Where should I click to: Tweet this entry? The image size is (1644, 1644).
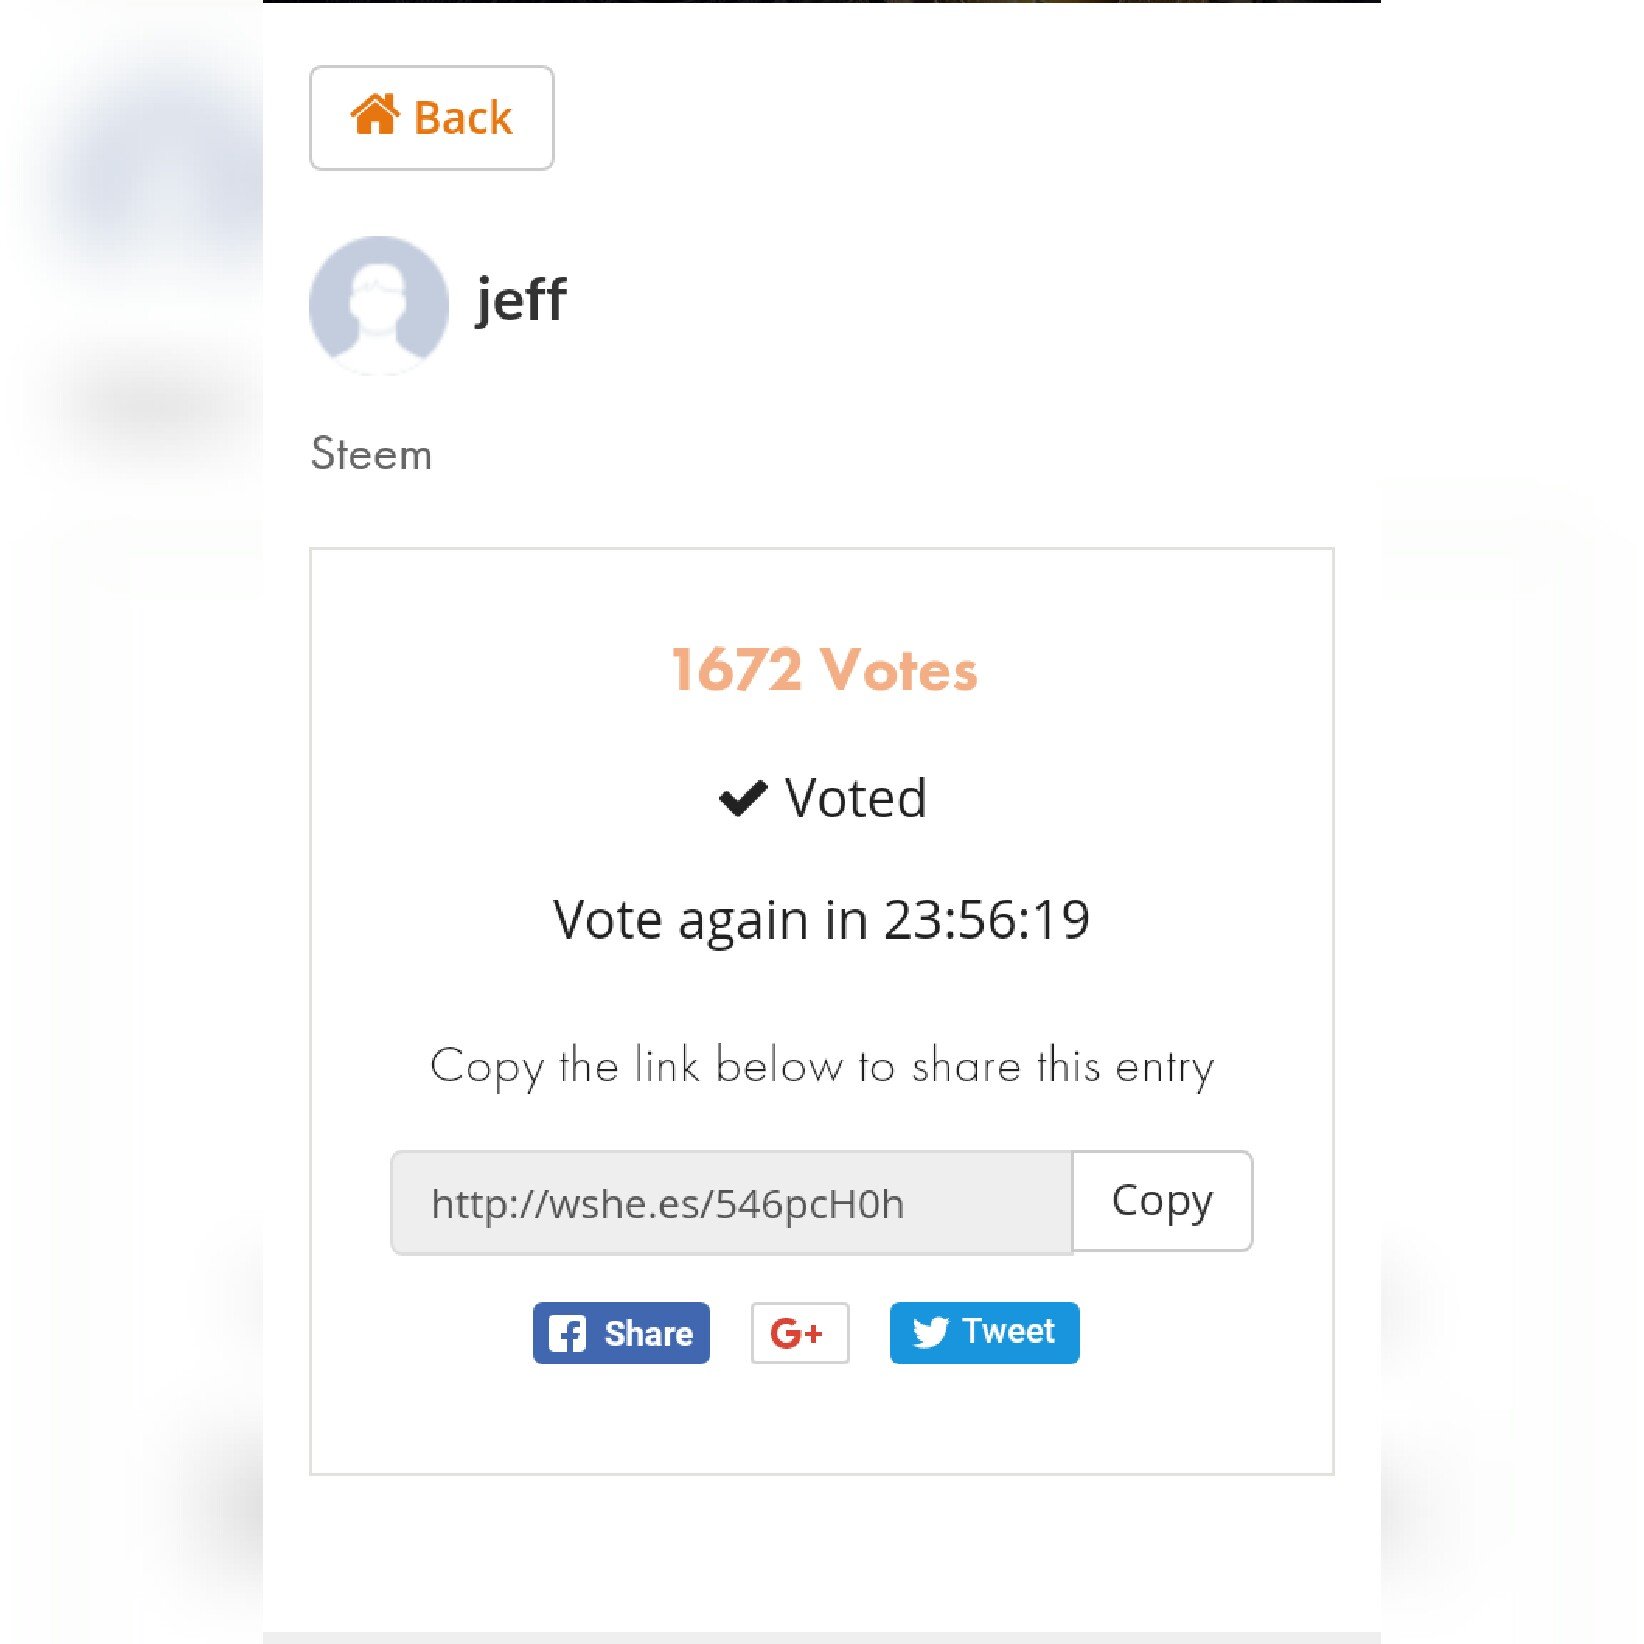(984, 1333)
